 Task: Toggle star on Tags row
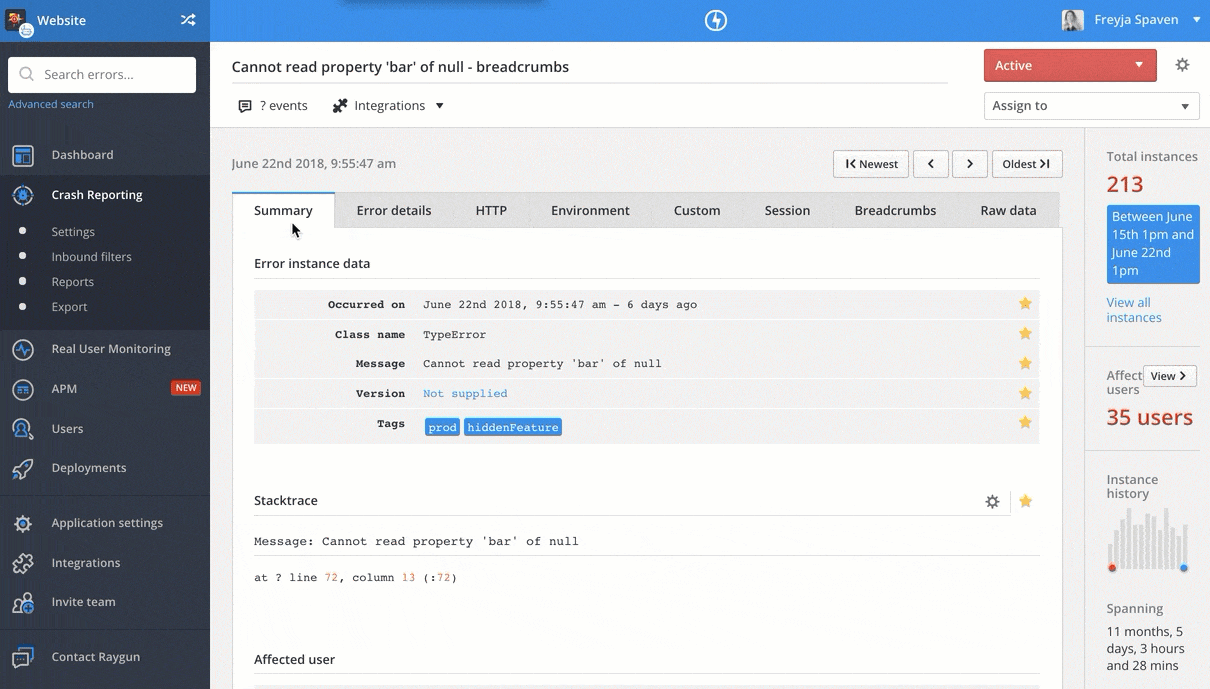coord(1025,423)
